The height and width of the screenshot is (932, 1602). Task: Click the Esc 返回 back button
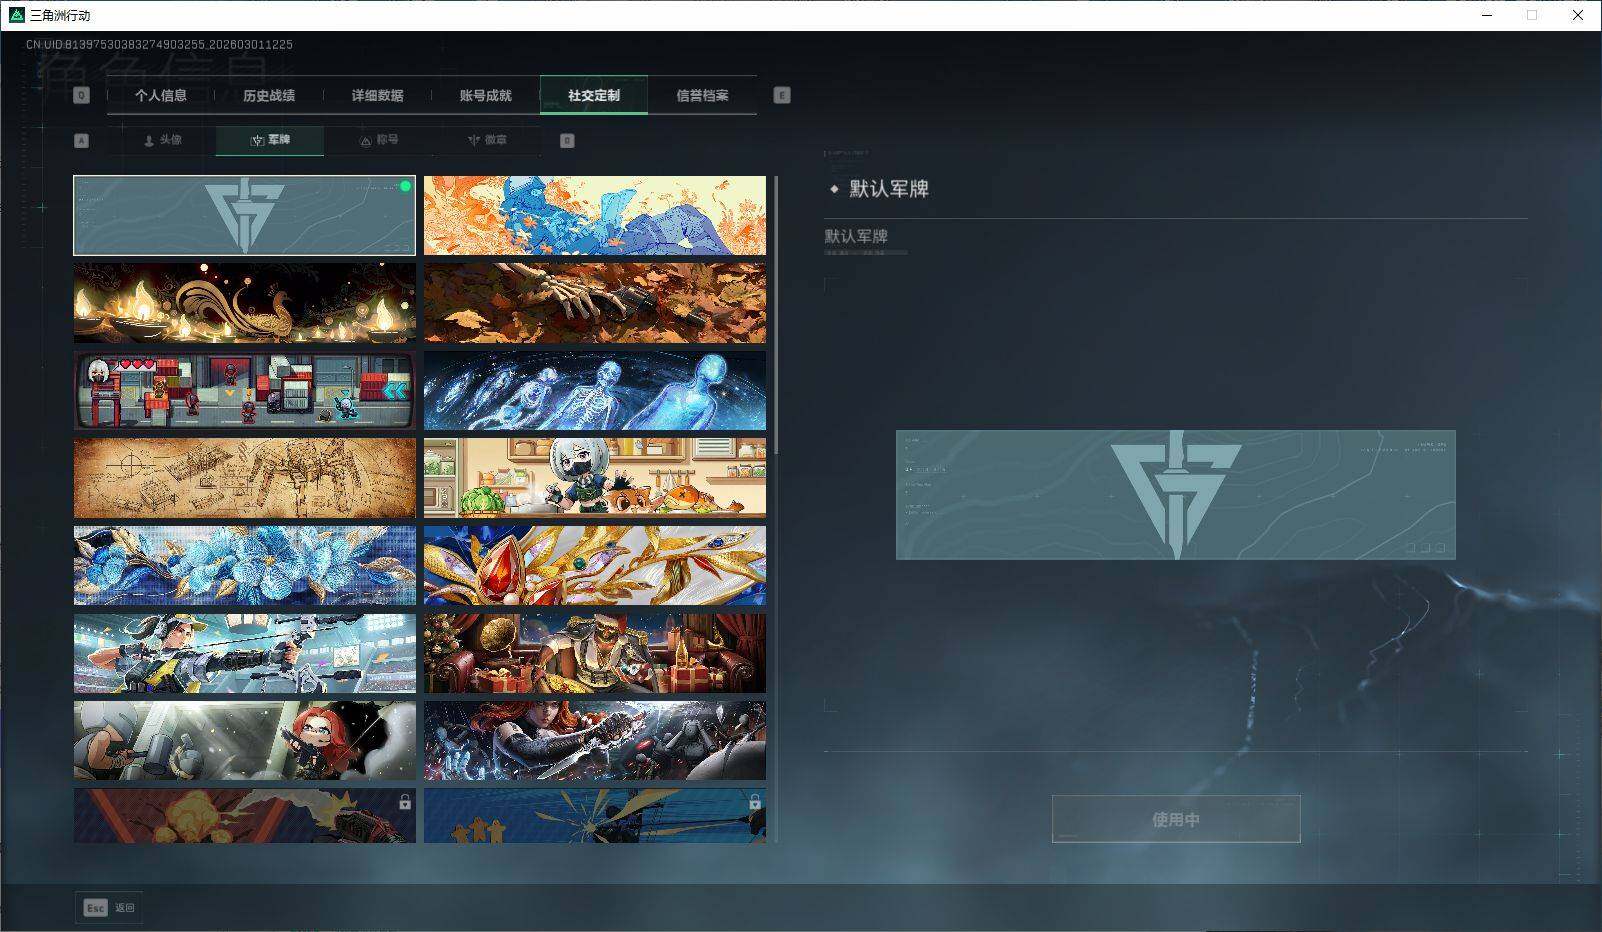coord(109,908)
